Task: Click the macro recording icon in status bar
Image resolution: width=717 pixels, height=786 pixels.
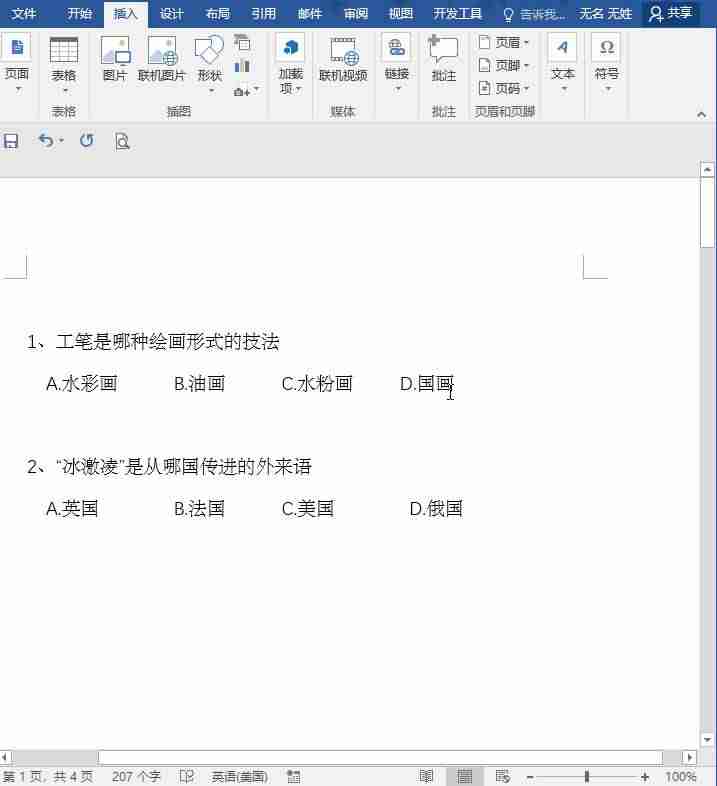Action: tap(294, 776)
